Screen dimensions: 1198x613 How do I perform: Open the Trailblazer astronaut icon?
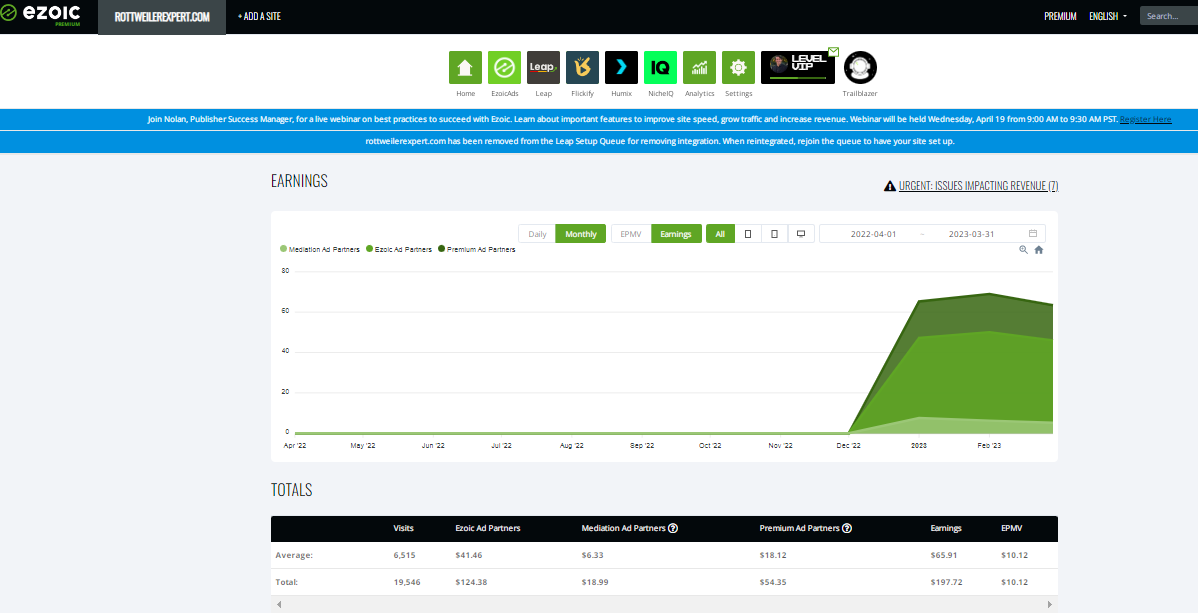point(860,67)
